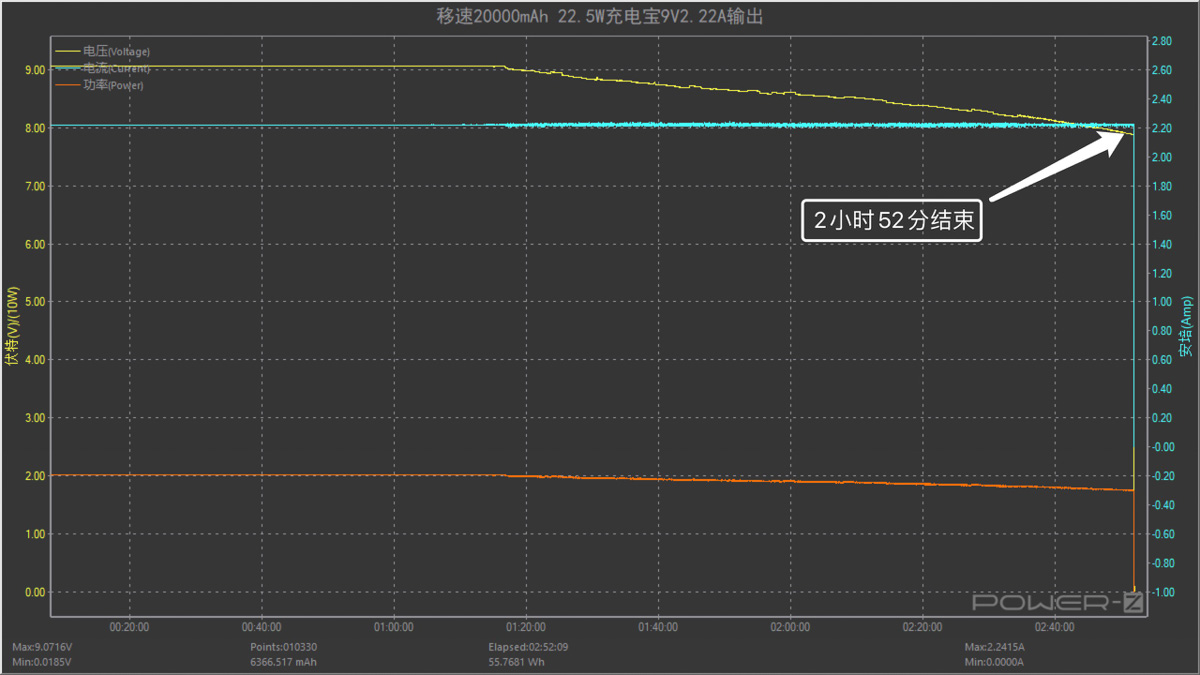
Task: Click the 00:20:00 time axis marker
Action: [129, 627]
